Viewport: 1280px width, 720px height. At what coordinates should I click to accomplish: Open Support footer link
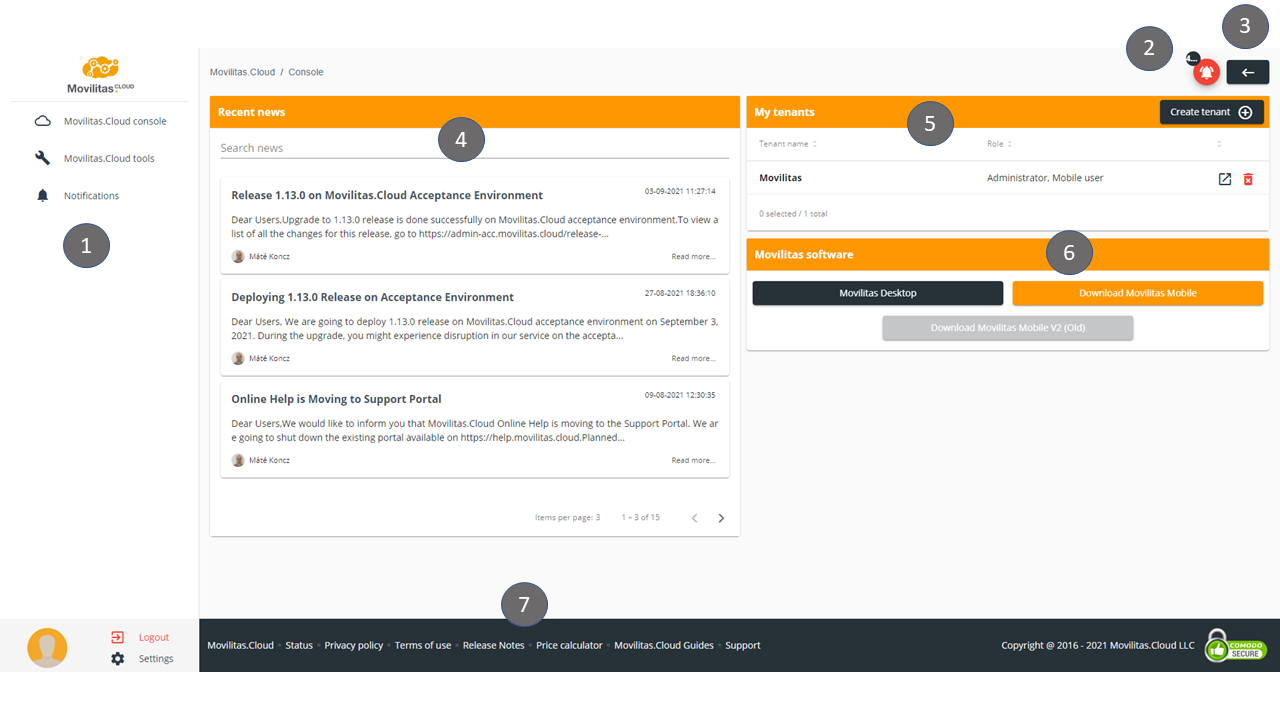click(x=743, y=645)
